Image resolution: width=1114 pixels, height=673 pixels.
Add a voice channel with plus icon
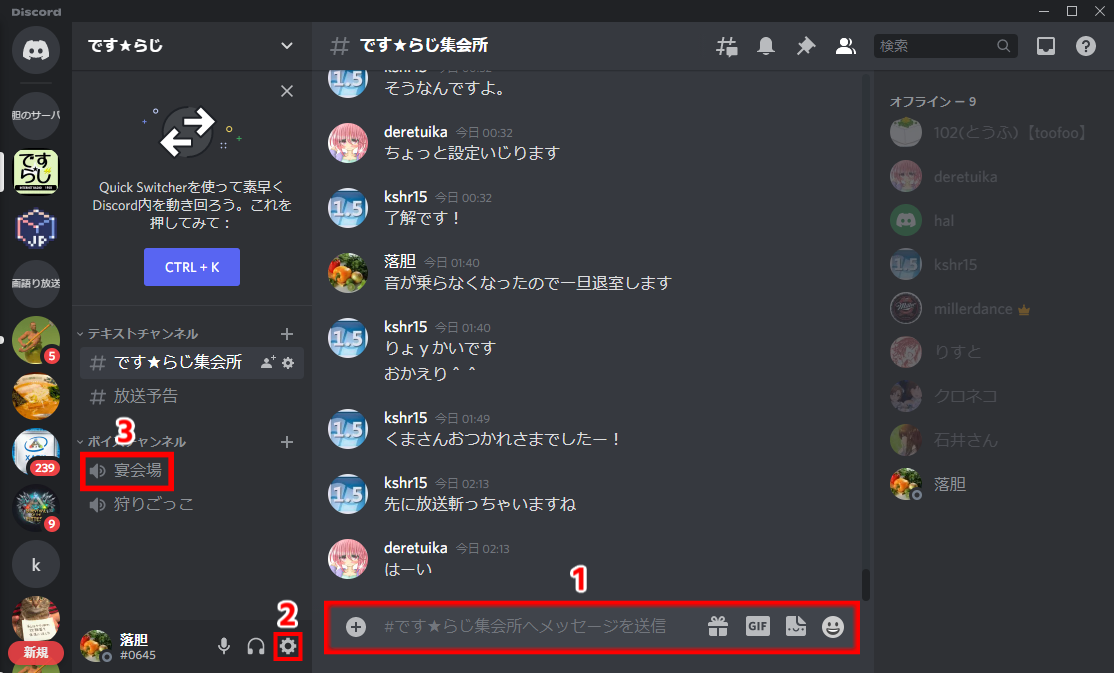pyautogui.click(x=287, y=442)
